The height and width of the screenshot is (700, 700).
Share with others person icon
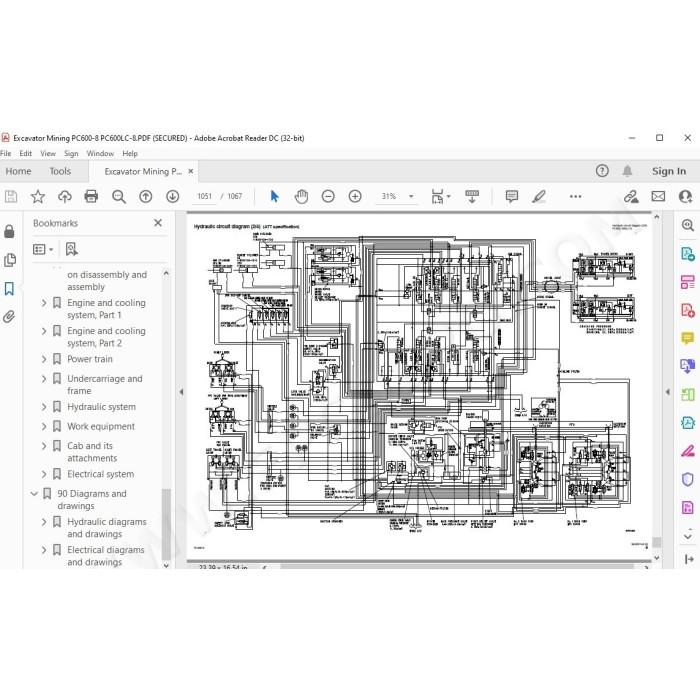[685, 196]
